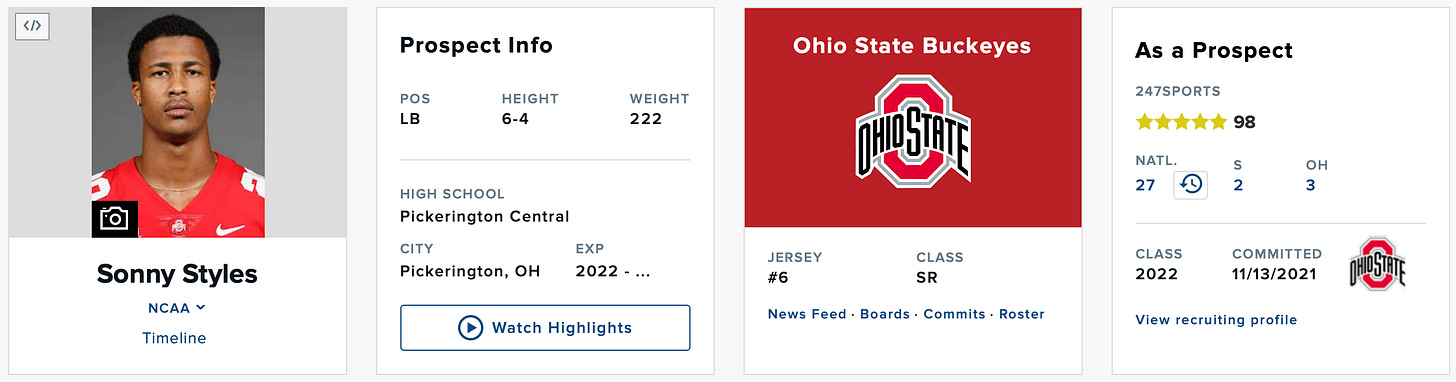The height and width of the screenshot is (382, 1456).
Task: Open the News Feed link
Action: [807, 314]
